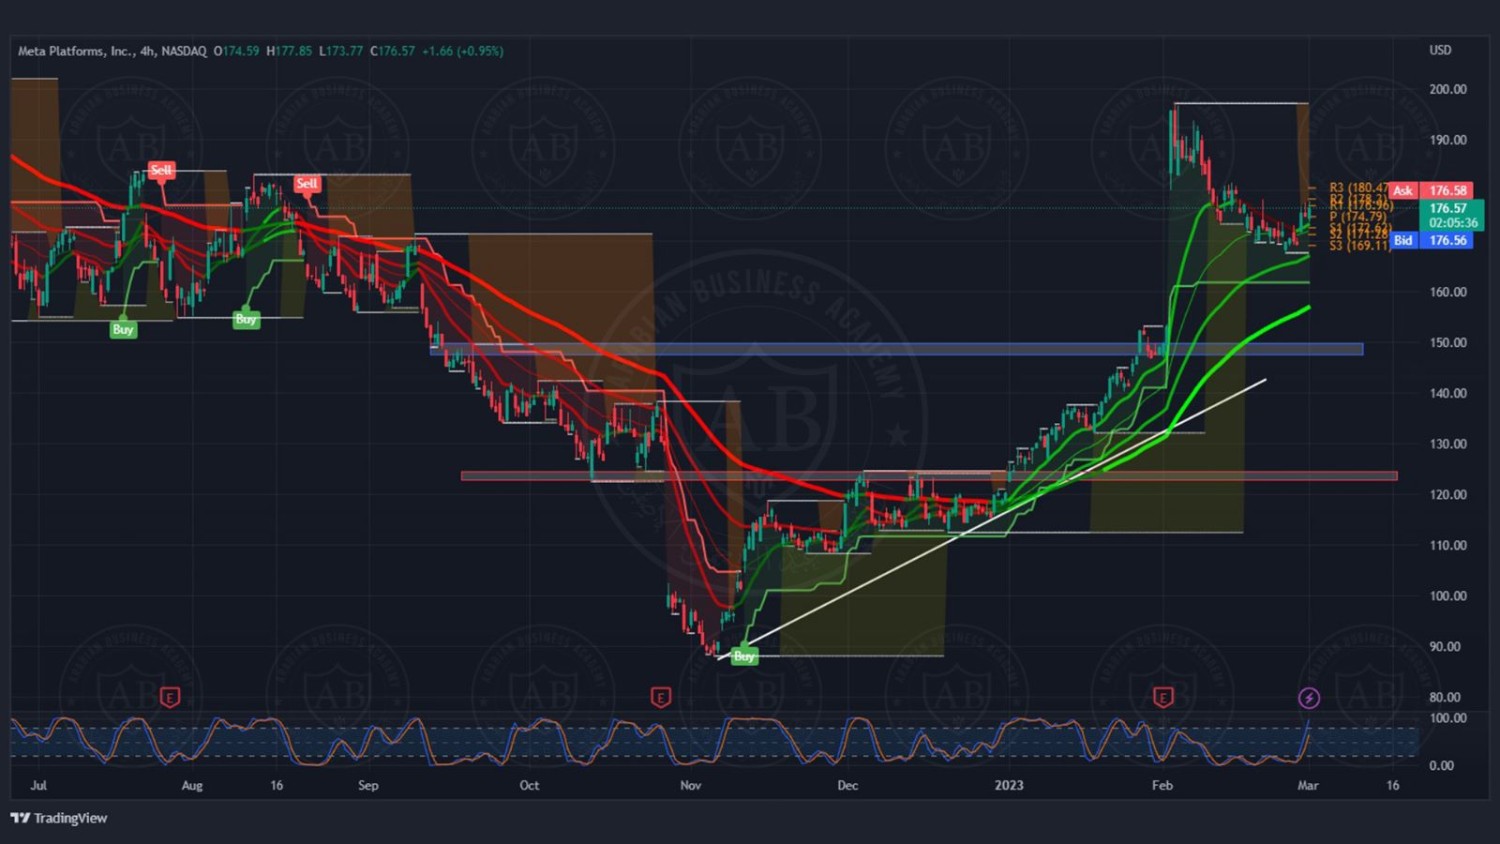Click the 16 date label after Mar
The image size is (1500, 844).
(1393, 785)
